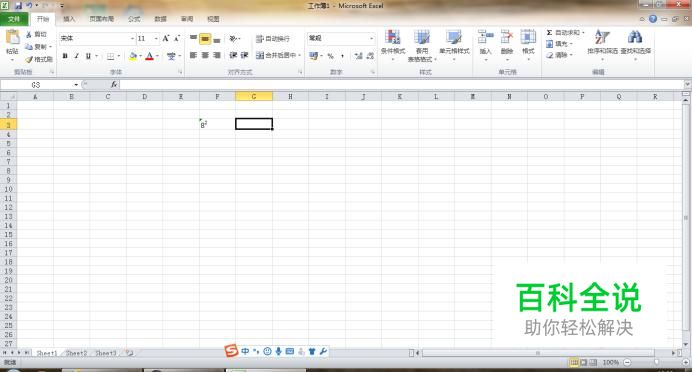Click the insert new worksheet tab icon
692x372 pixels.
click(x=129, y=353)
